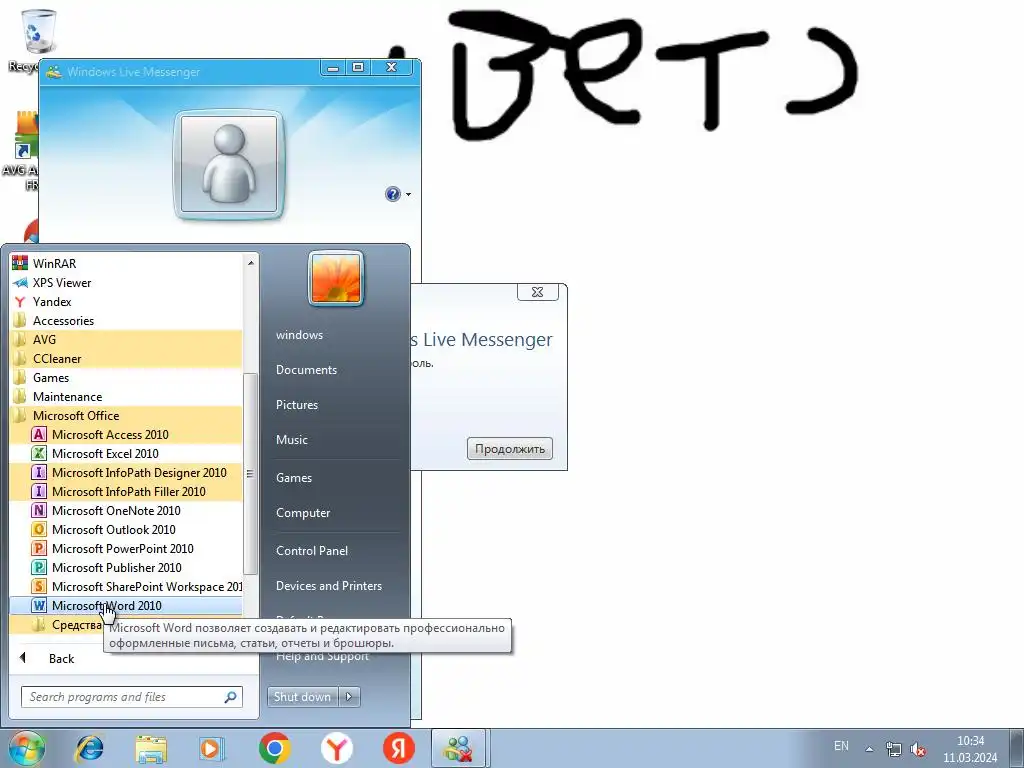Open Music from the Start menu
The image size is (1024, 768).
pyautogui.click(x=291, y=440)
